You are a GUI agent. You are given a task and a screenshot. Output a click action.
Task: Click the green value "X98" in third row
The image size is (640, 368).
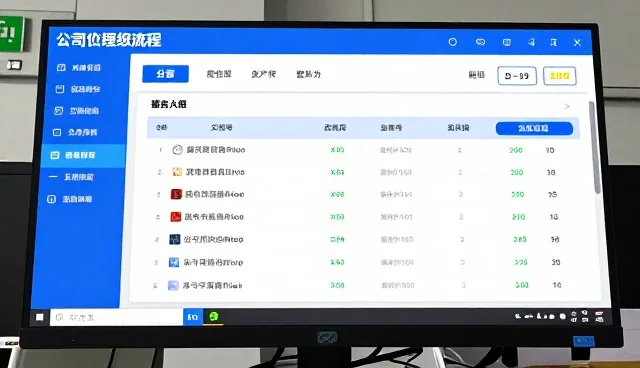point(337,195)
